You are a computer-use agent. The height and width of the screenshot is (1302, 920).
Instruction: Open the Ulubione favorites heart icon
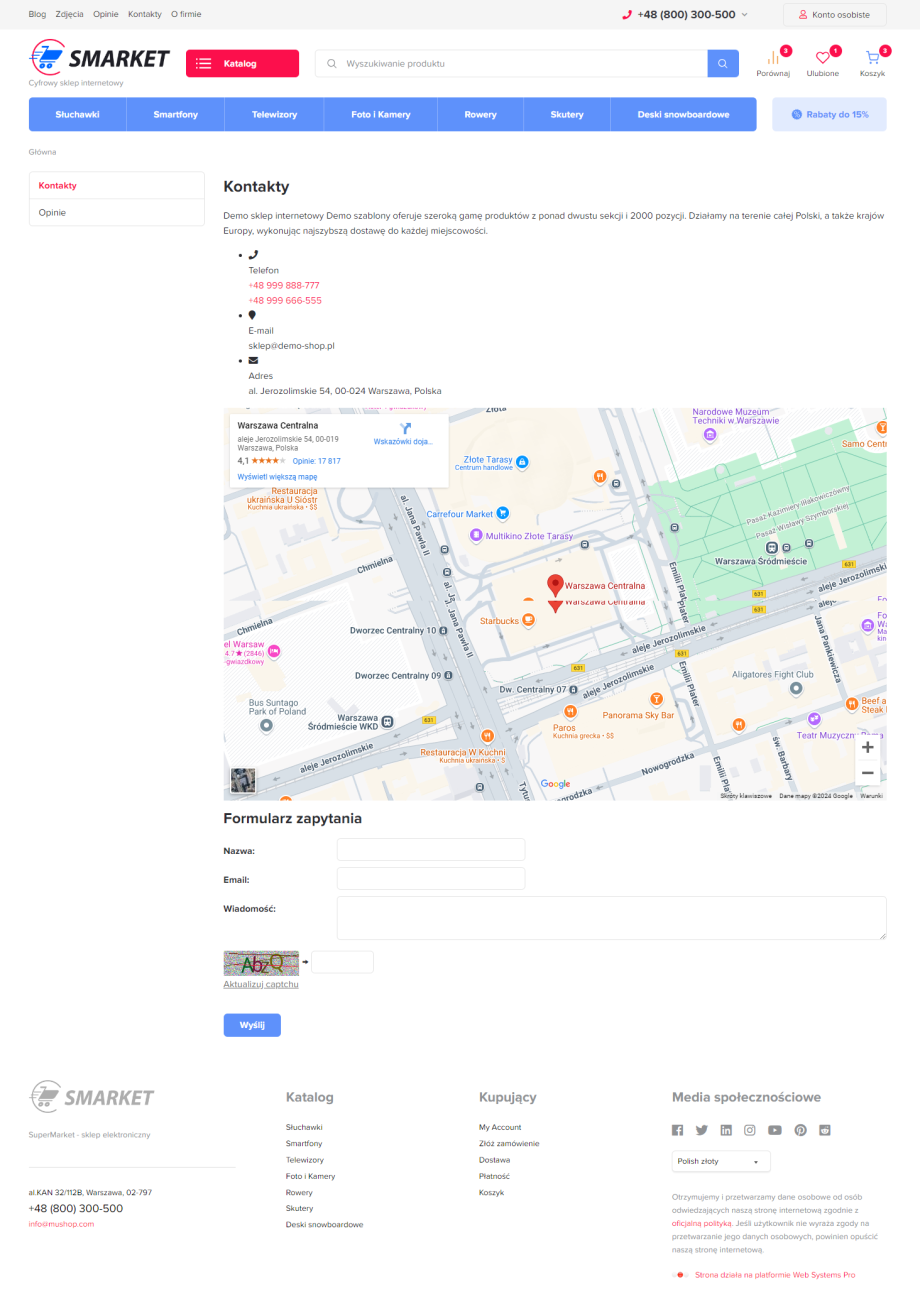[823, 60]
